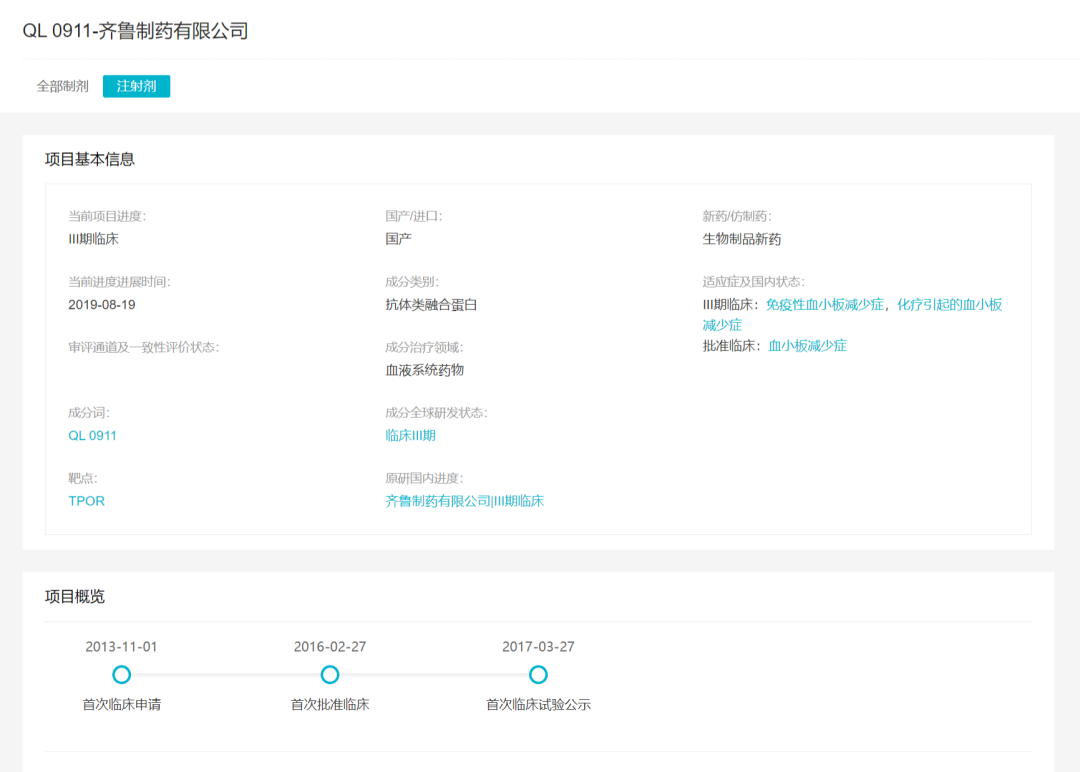Click the page title QL 0911-齐鲁制药有限公司
Viewport: 1080px width, 772px height.
[x=135, y=31]
